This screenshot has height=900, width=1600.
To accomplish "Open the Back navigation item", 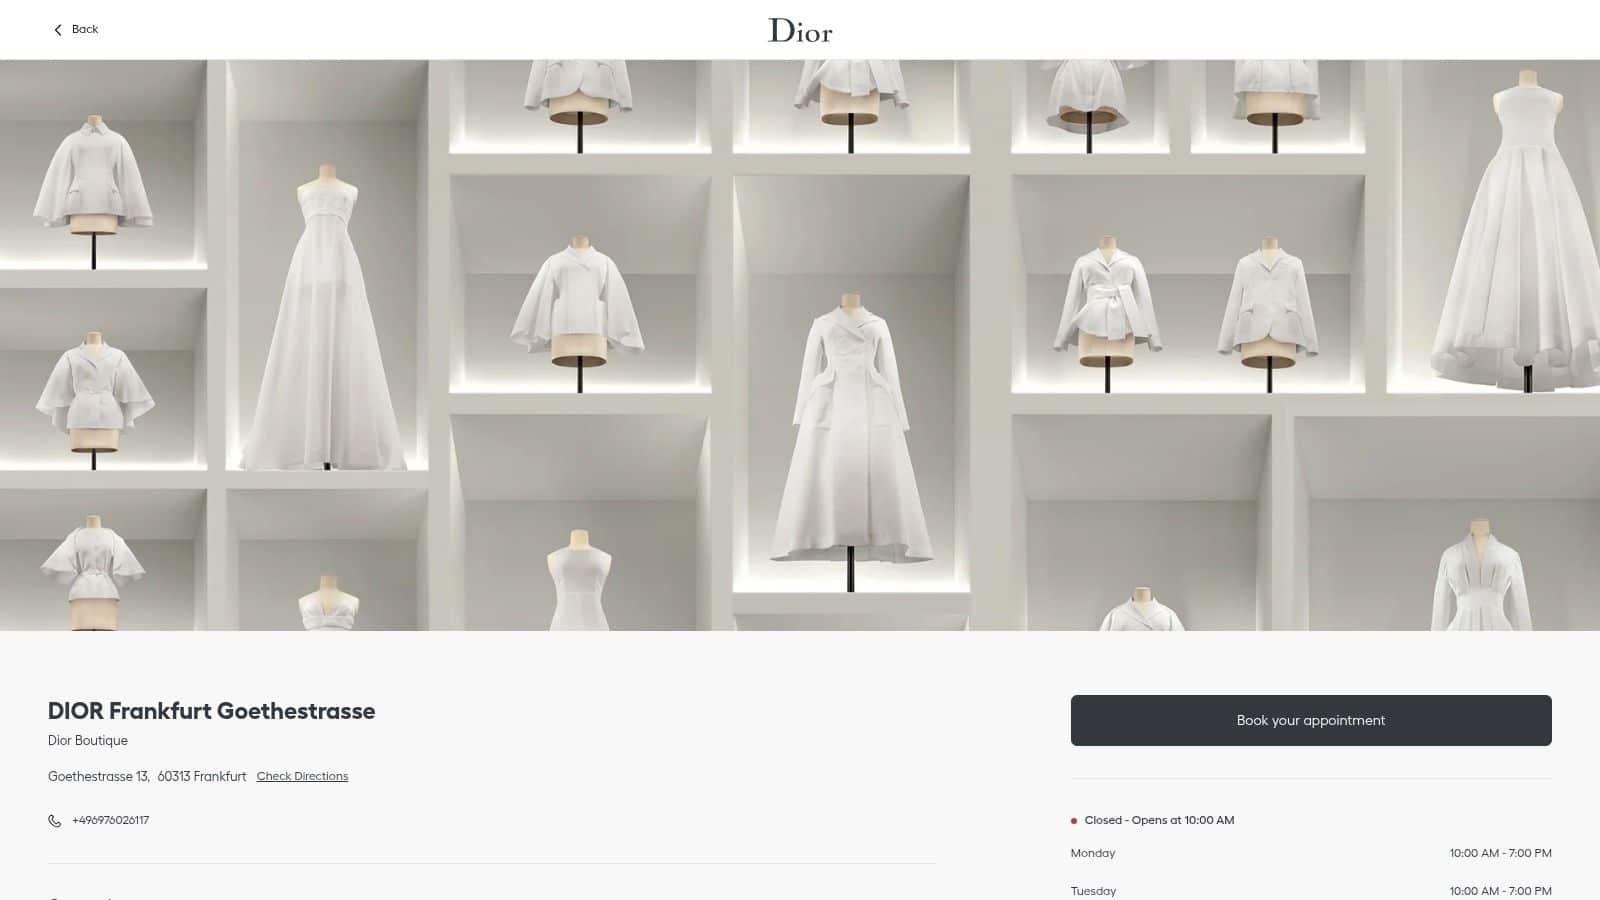I will pos(83,29).
